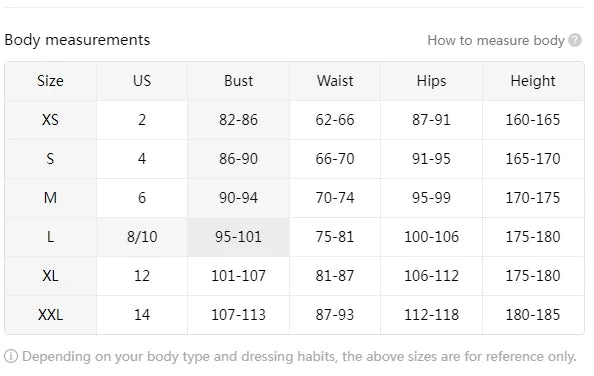The height and width of the screenshot is (376, 594).
Task: Click the Hips column header
Action: pos(431,81)
